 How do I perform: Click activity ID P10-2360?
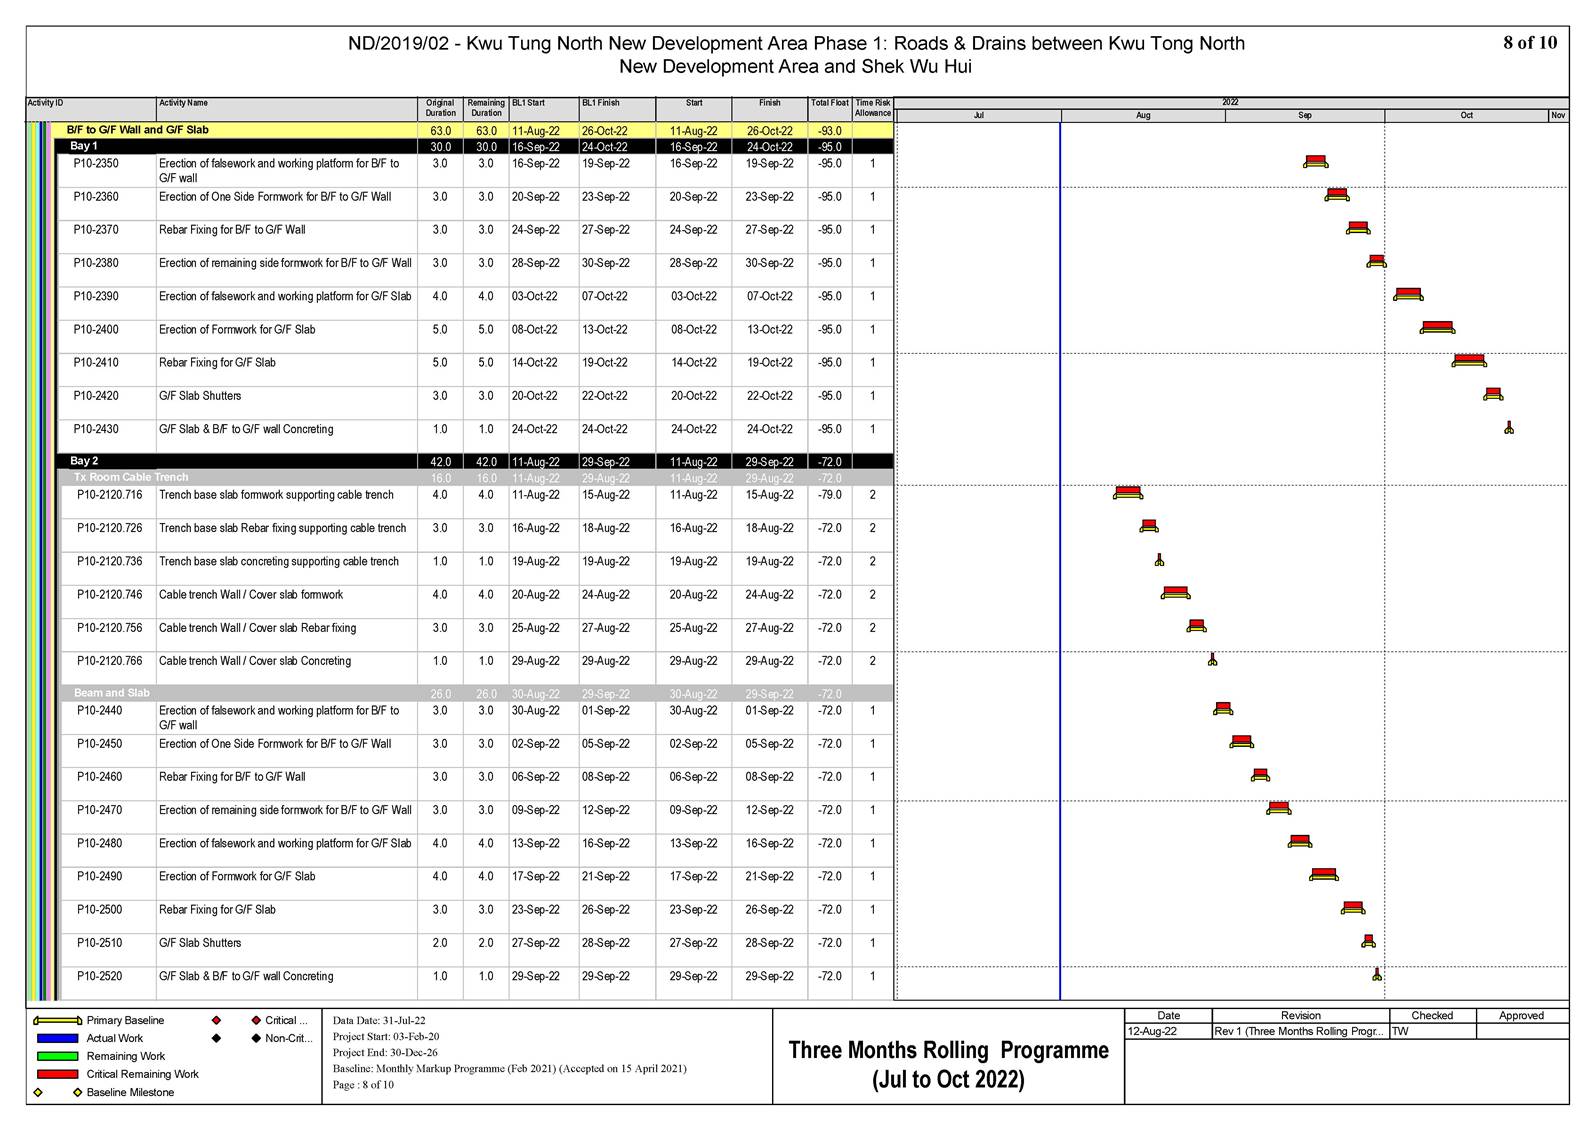96,197
